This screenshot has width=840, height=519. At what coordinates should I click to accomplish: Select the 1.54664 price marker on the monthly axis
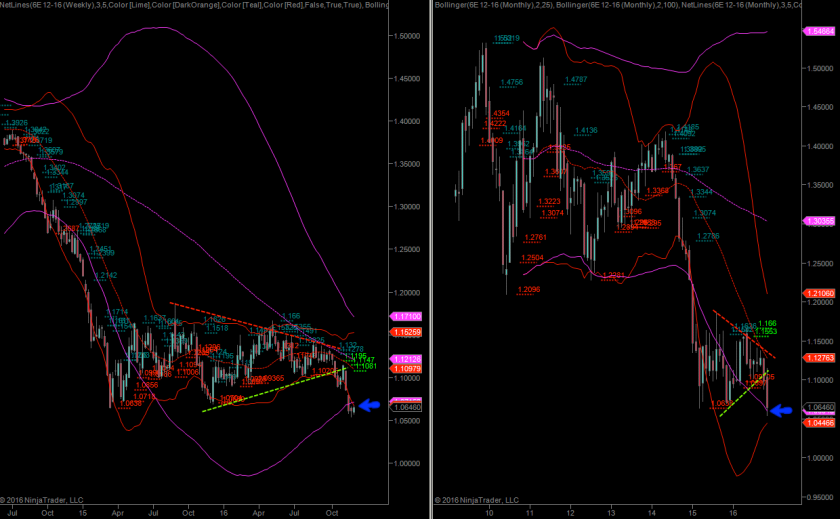coord(819,32)
